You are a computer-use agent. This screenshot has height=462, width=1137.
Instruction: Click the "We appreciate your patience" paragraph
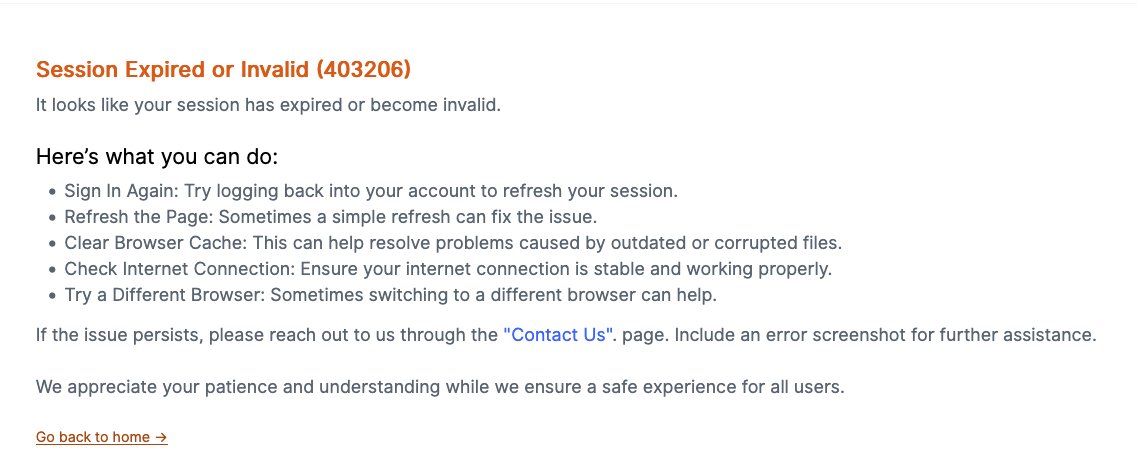440,387
